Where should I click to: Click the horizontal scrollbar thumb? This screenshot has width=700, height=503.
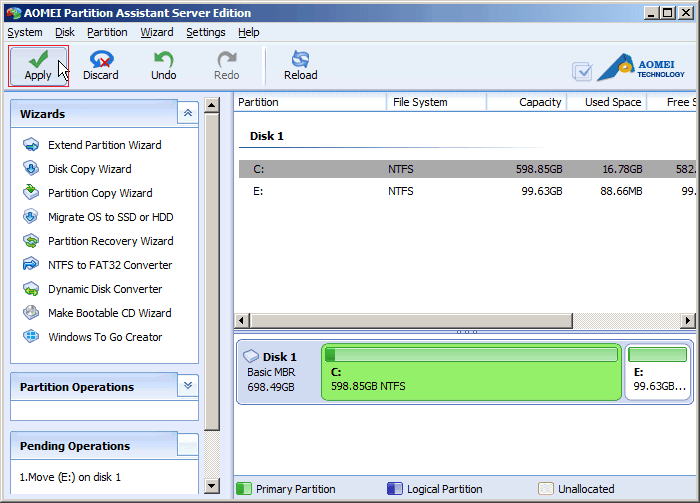point(411,320)
